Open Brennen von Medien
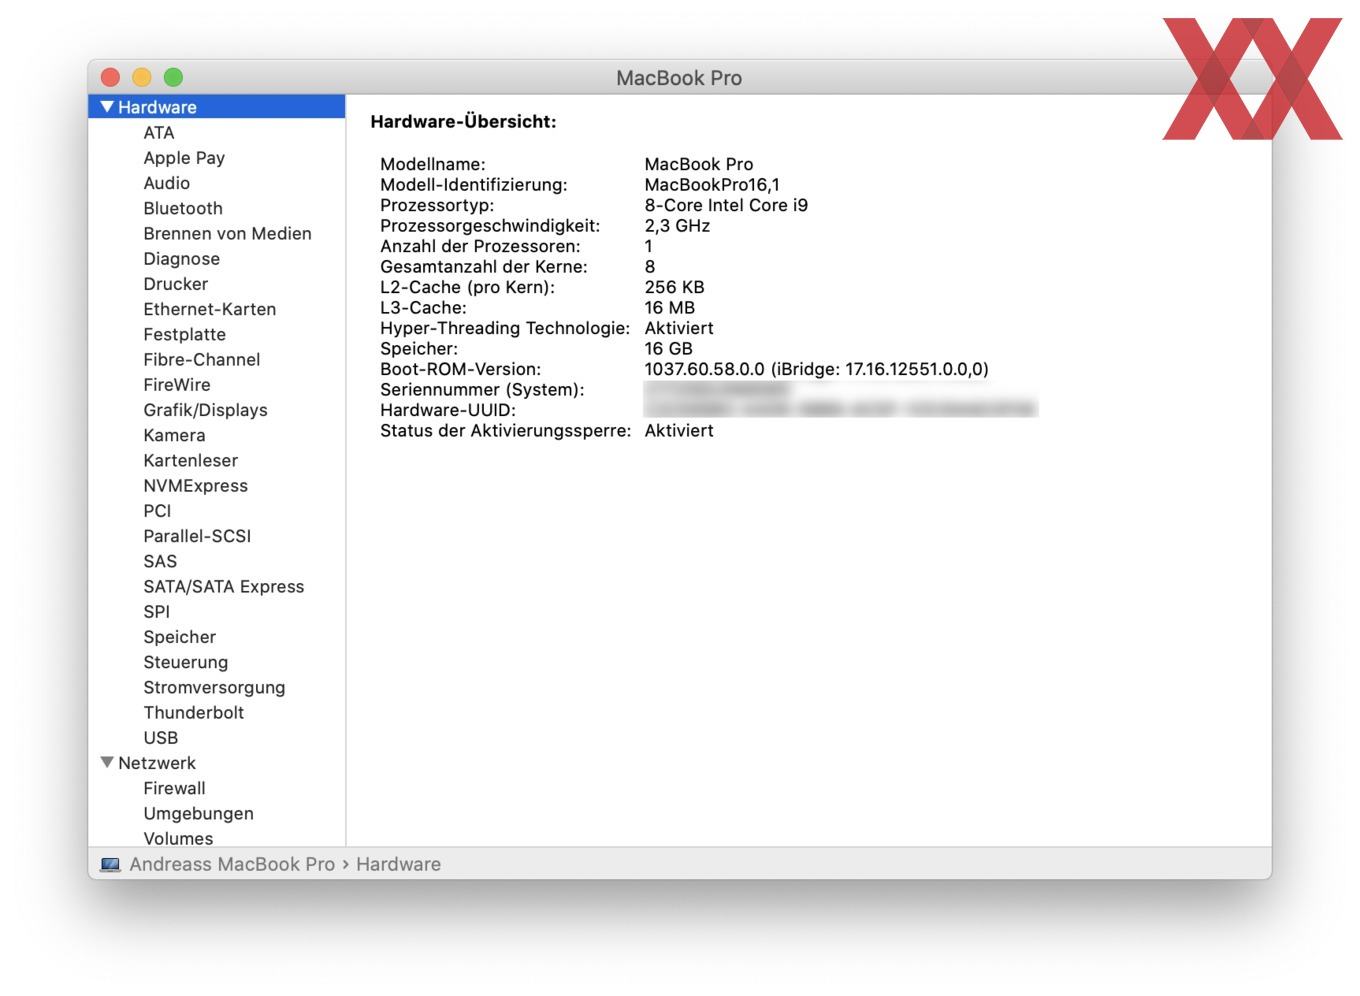 tap(227, 233)
